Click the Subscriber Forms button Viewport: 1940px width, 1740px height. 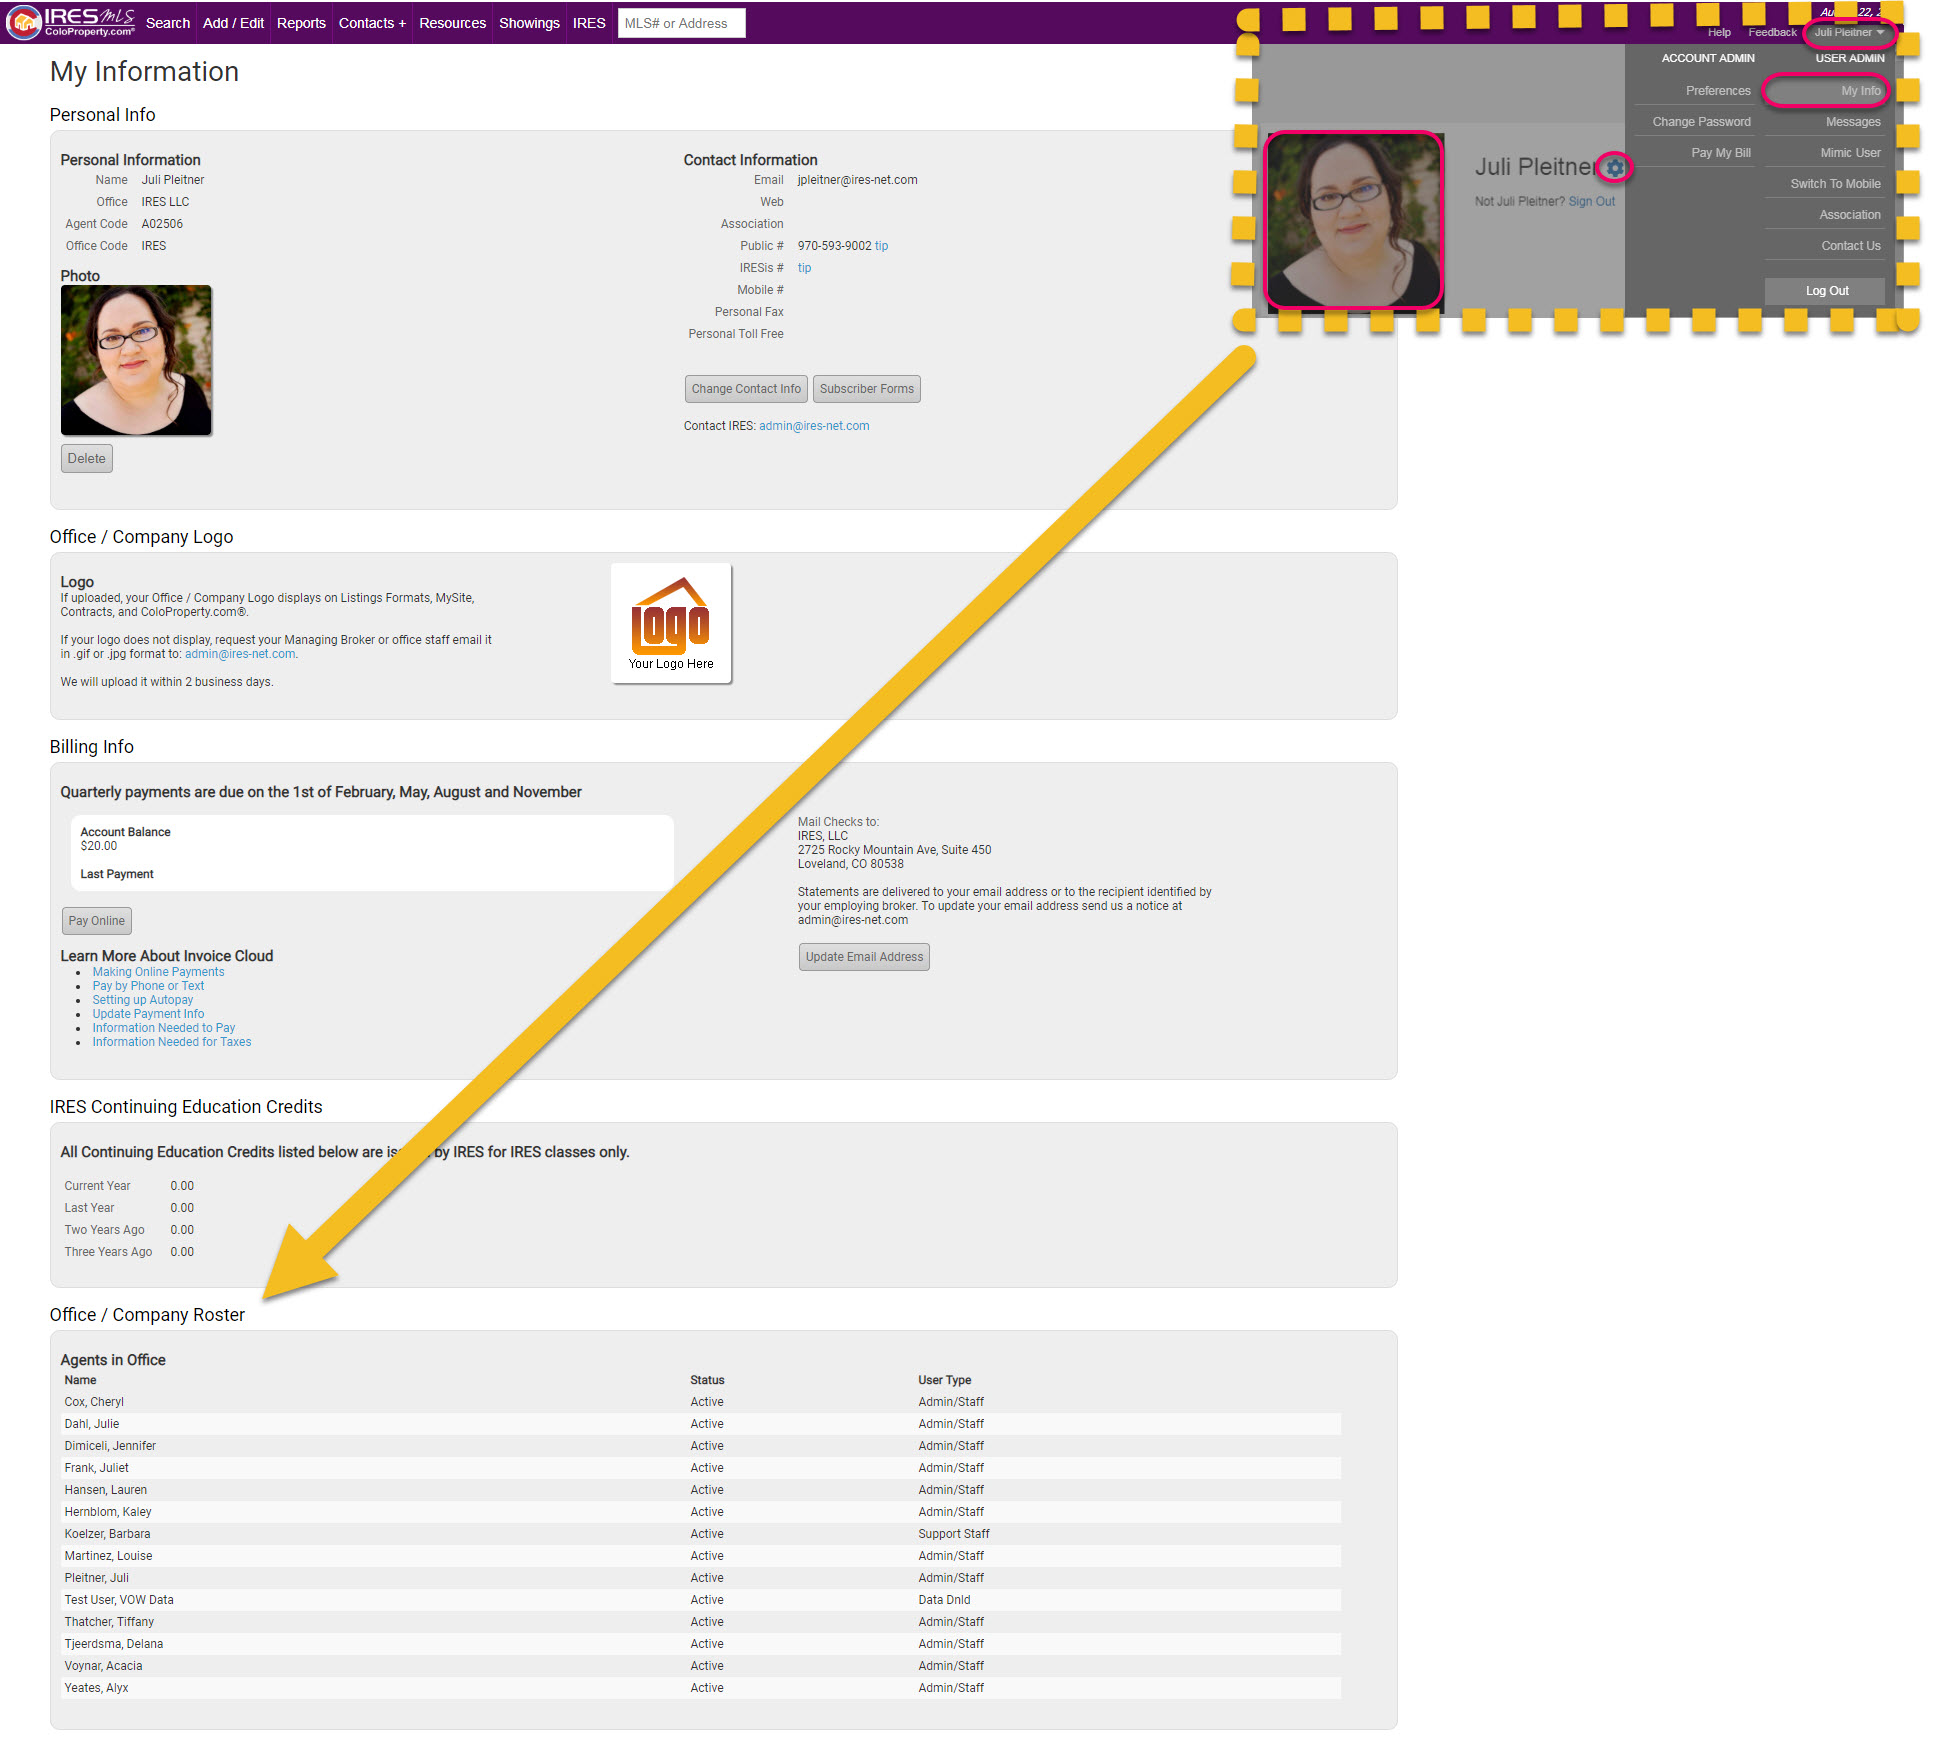point(866,389)
